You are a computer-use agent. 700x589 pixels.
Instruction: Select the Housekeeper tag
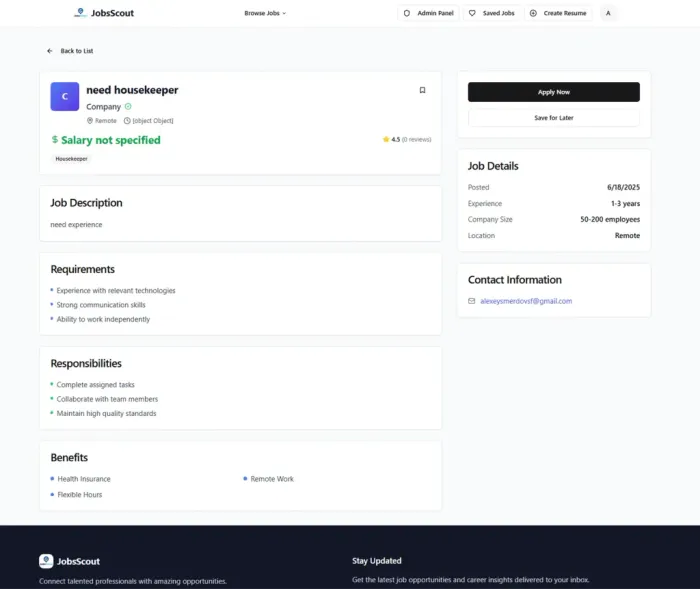coord(71,159)
